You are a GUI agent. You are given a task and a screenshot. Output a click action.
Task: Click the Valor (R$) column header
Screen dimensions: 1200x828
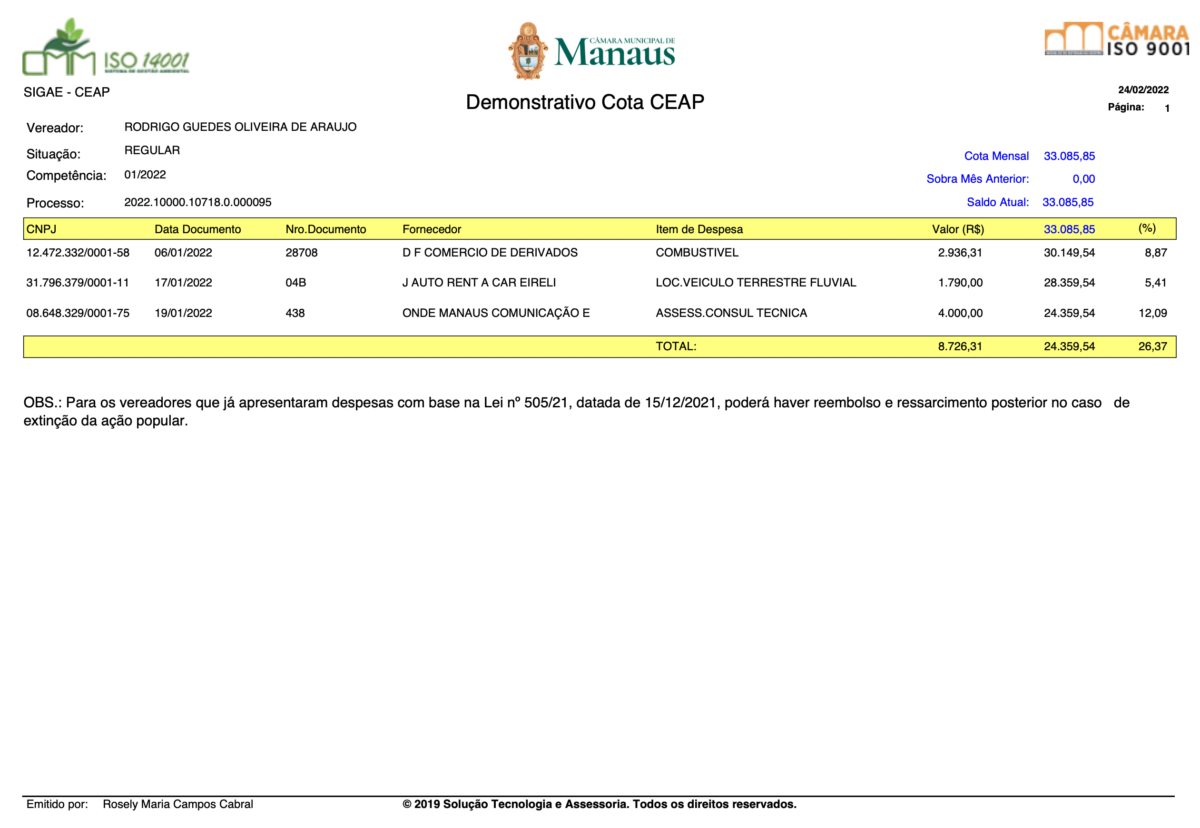click(958, 229)
